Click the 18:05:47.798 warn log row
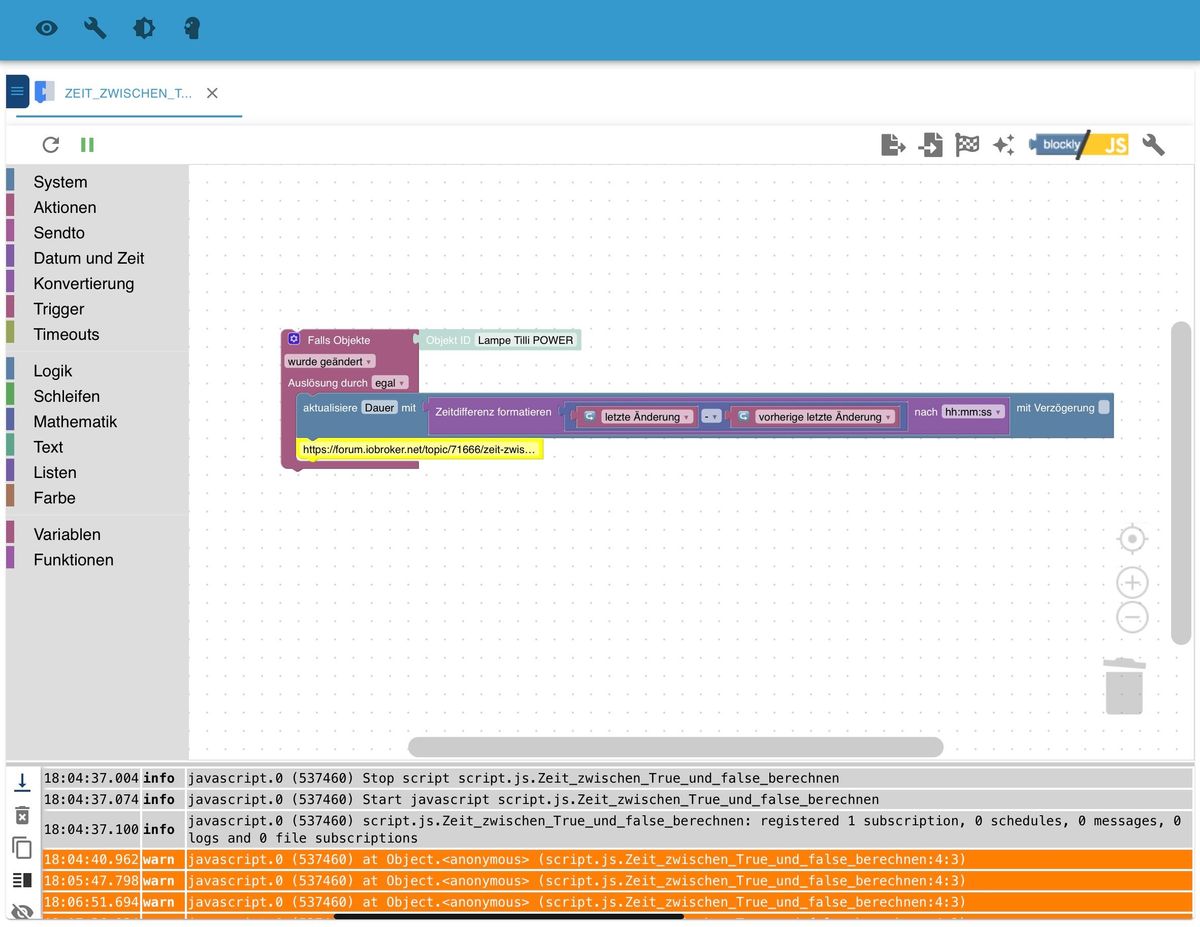 617,881
